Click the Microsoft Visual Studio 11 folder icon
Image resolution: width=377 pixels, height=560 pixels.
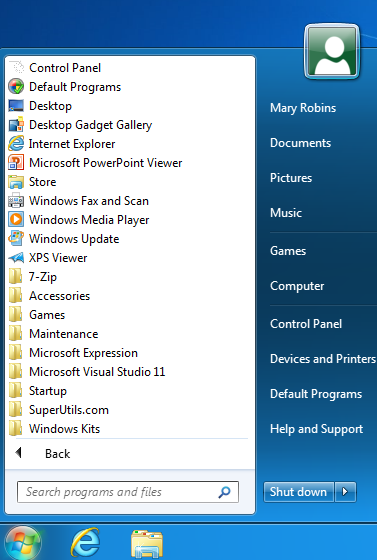click(15, 371)
